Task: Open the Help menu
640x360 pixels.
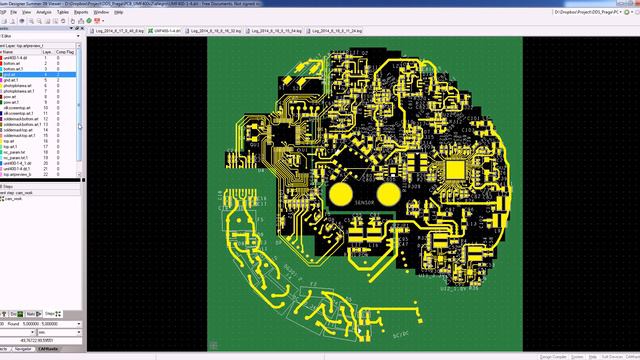Action: click(118, 12)
